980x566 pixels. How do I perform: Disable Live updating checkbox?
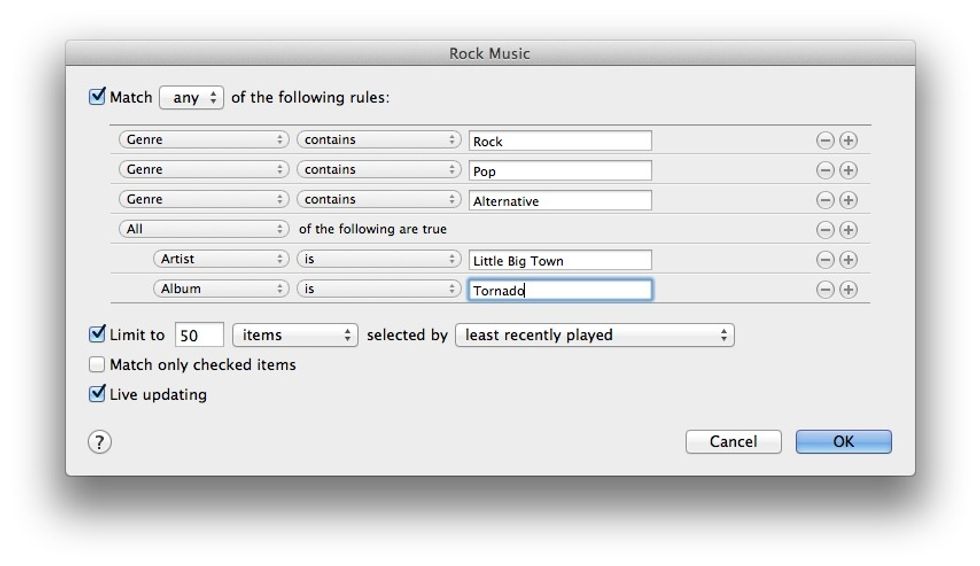click(x=97, y=394)
